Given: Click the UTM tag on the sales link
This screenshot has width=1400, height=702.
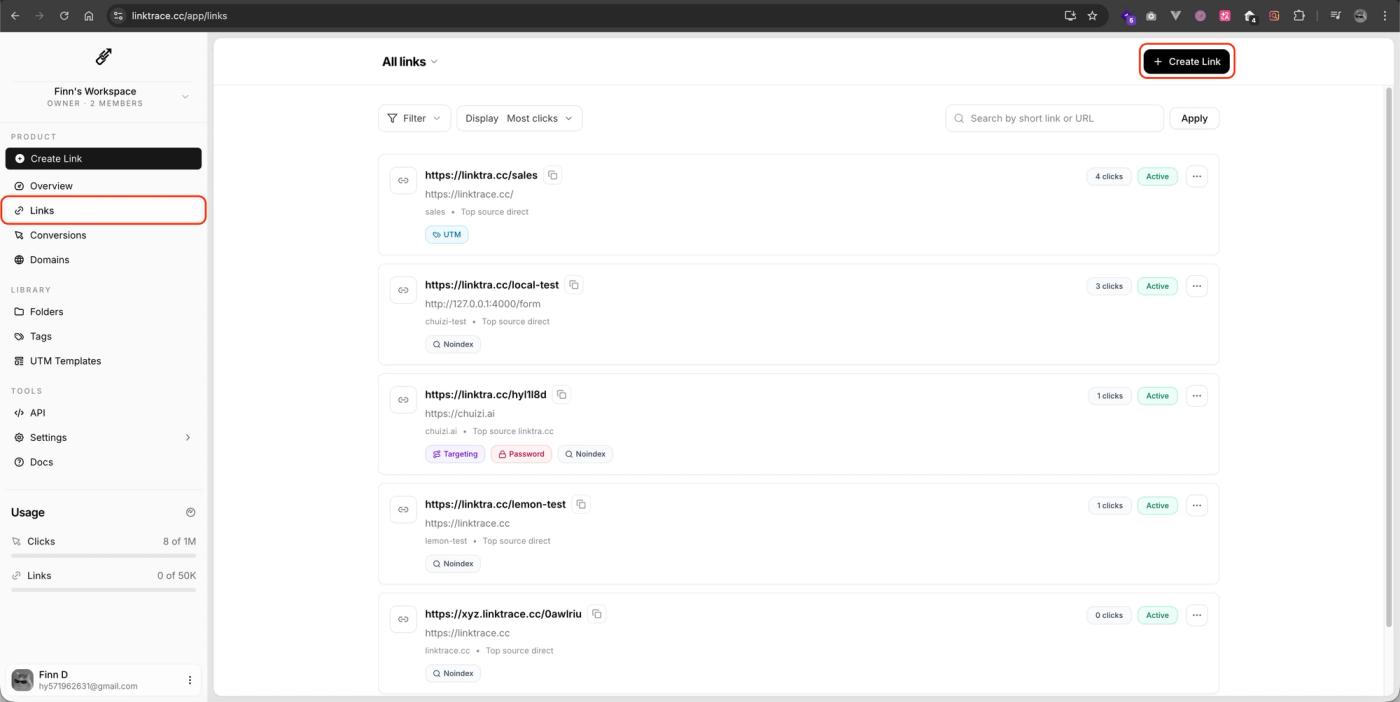Looking at the screenshot, I should [447, 234].
